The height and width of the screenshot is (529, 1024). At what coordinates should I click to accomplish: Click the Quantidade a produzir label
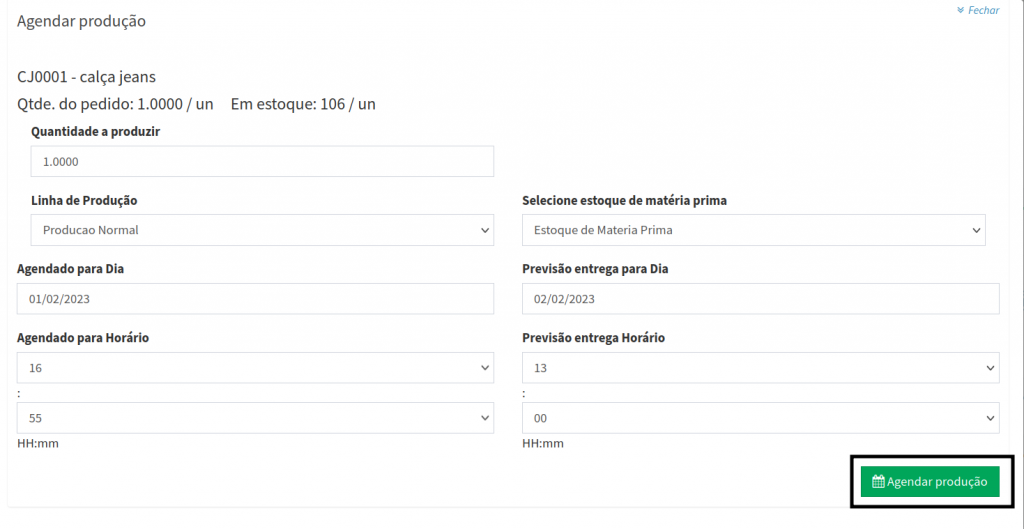pos(96,131)
